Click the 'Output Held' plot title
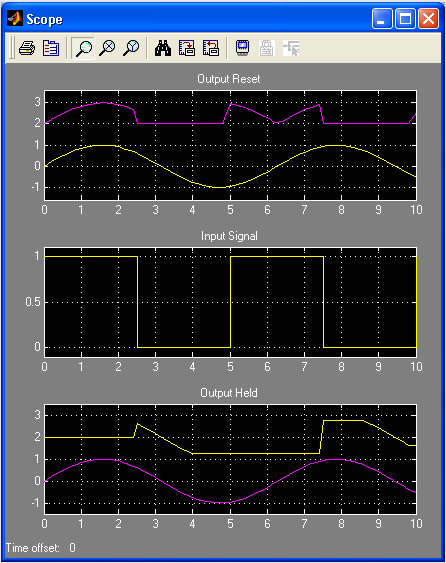Image resolution: width=446 pixels, height=563 pixels. (229, 393)
